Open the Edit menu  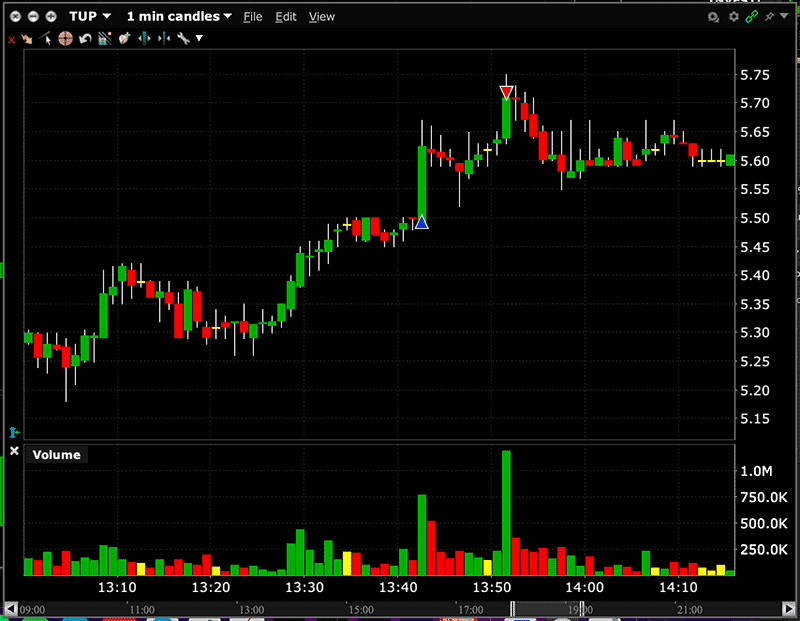coord(286,17)
